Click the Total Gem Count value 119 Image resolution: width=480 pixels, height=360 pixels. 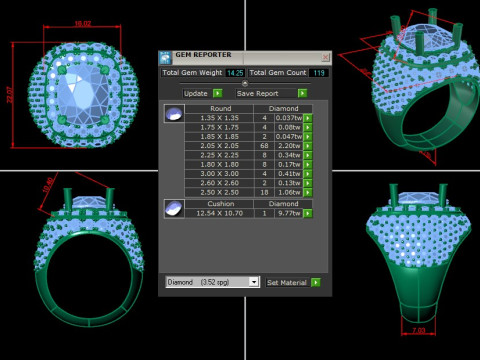(x=319, y=73)
